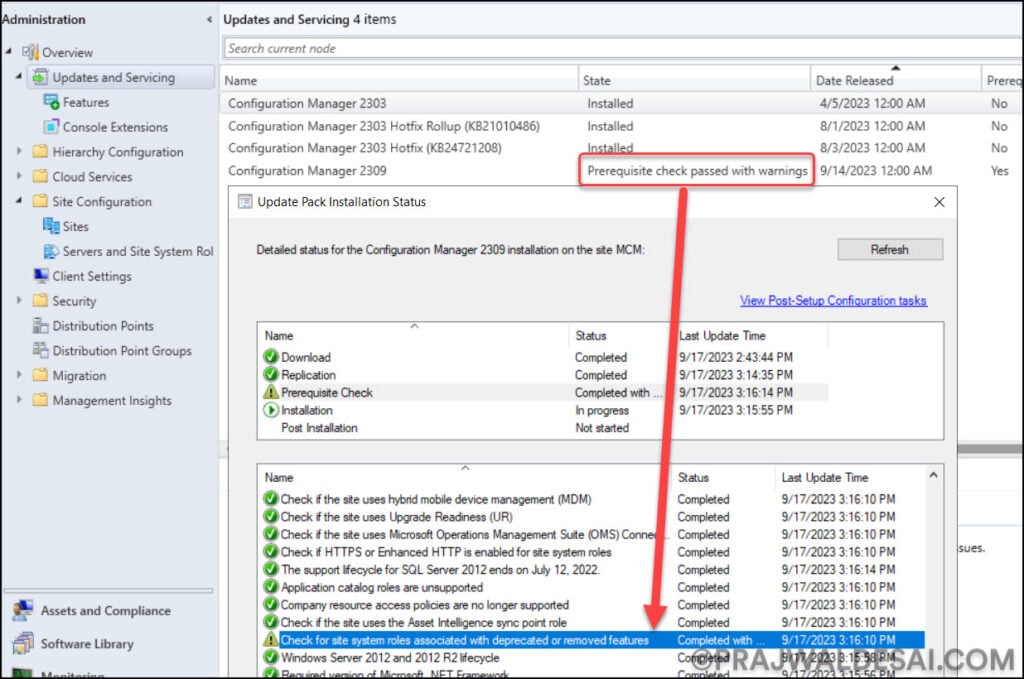Switch to Assets and Compliance workspace
The height and width of the screenshot is (679, 1024).
pyautogui.click(x=106, y=610)
